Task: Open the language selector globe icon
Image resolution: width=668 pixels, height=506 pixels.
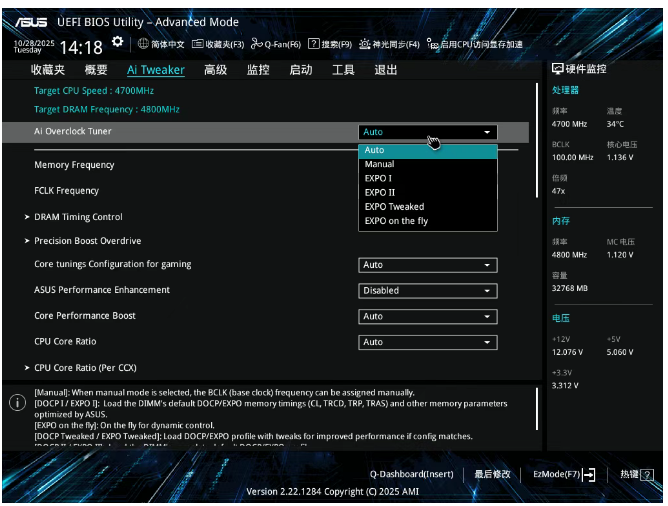Action: [143, 44]
